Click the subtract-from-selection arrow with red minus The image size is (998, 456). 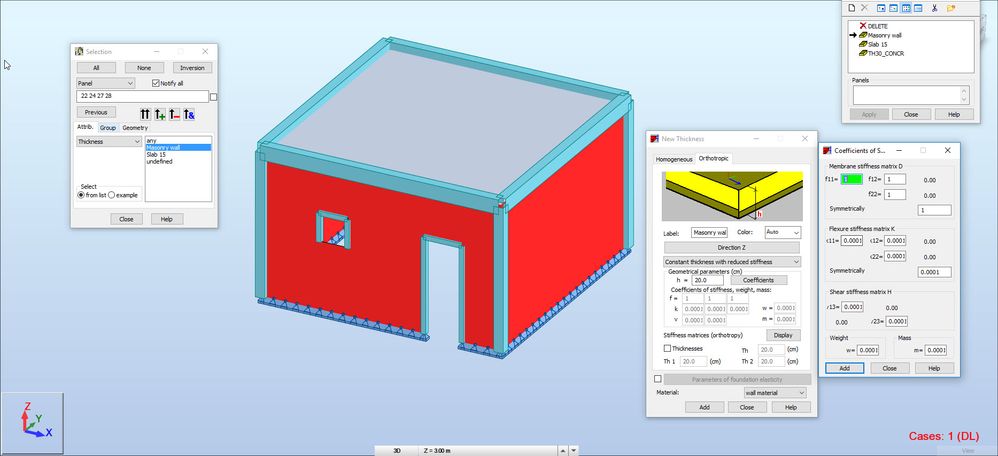pyautogui.click(x=174, y=113)
